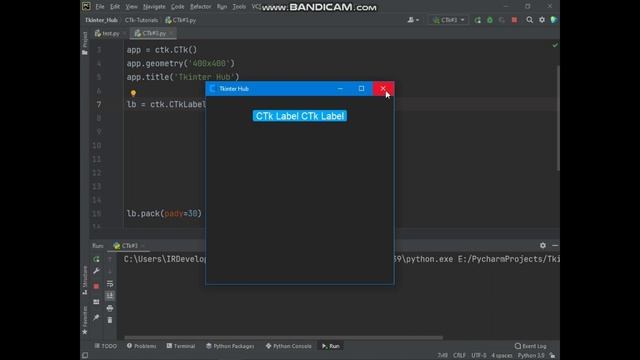The image size is (640, 360).
Task: Open IDE settings gear in top toolbar
Action: pos(542,20)
